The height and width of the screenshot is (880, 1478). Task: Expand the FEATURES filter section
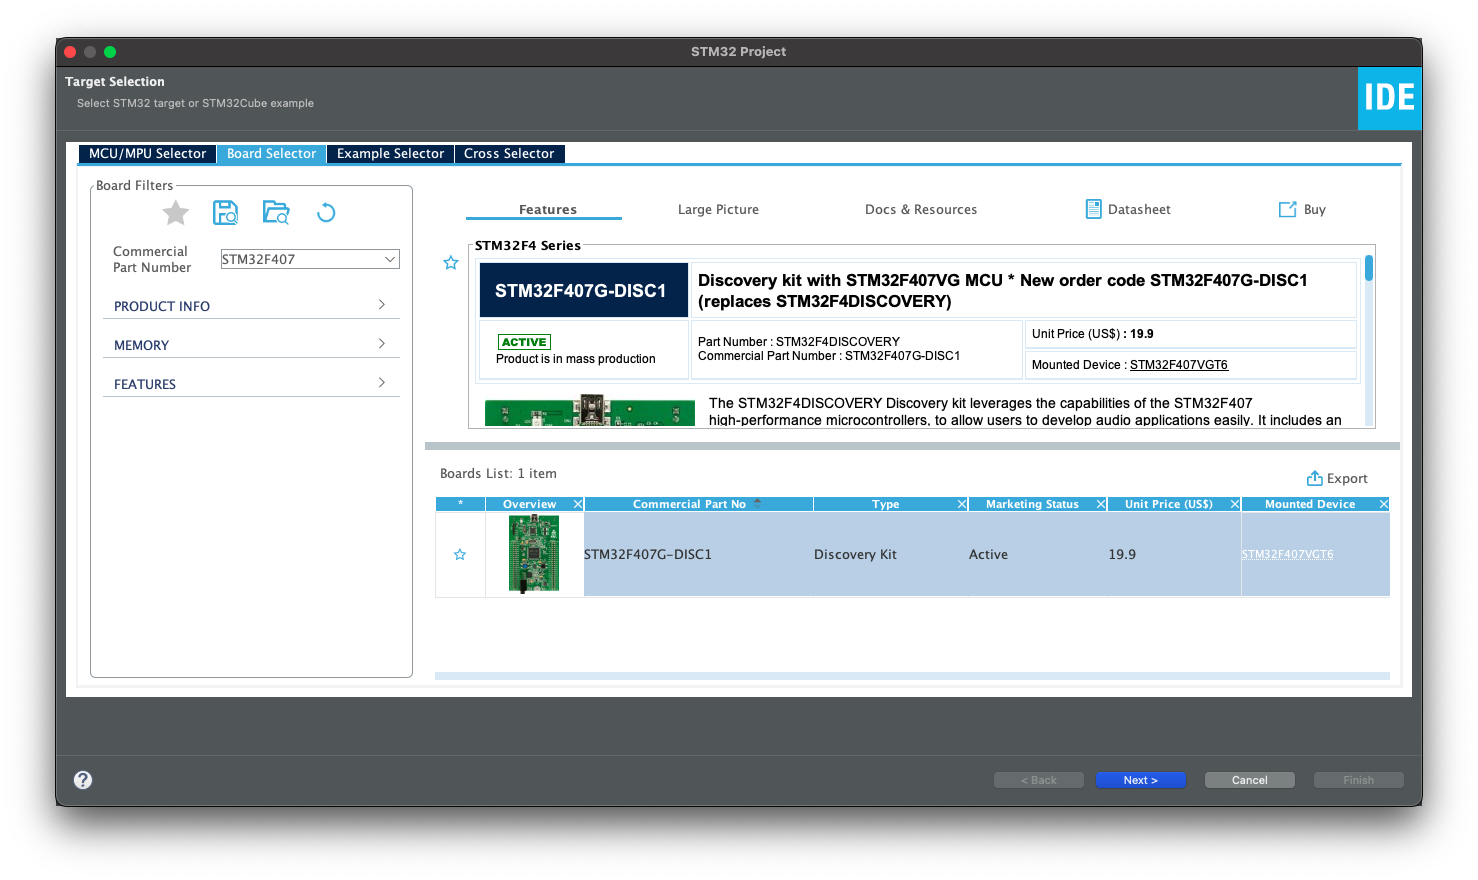tap(250, 383)
